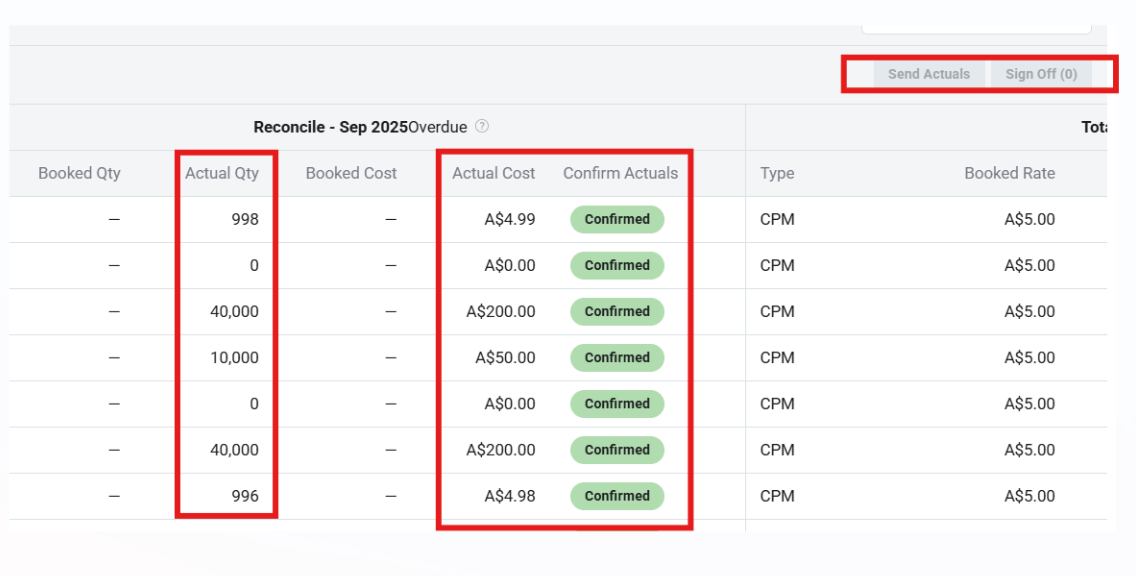Click the Reconcile - Sep 2025 group header
This screenshot has width=1136, height=576.
330,127
